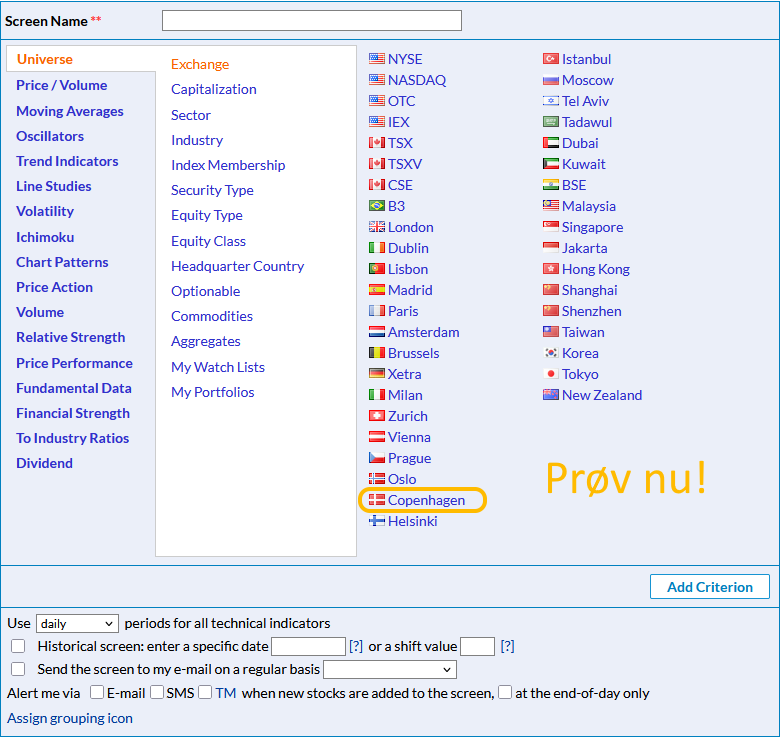Check the TM alert checkbox

[x=205, y=692]
